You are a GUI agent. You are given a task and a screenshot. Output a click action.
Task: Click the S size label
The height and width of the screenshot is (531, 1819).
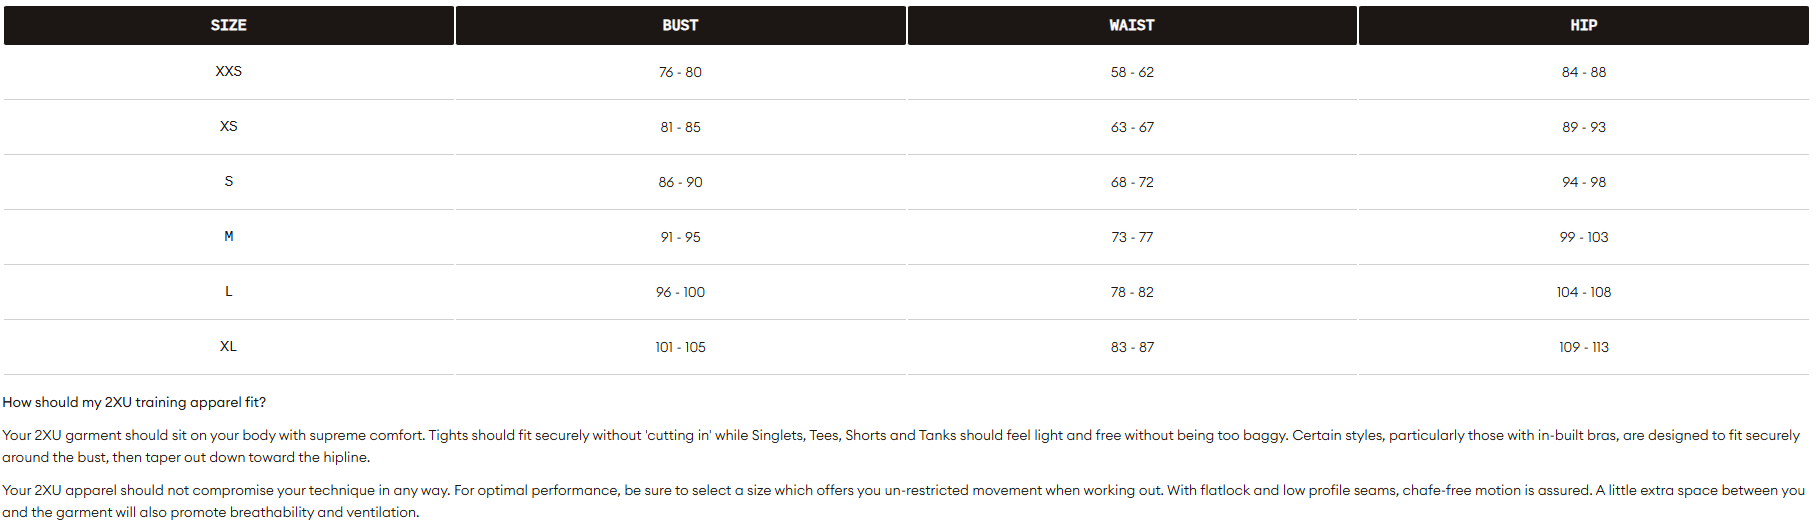[x=228, y=181]
